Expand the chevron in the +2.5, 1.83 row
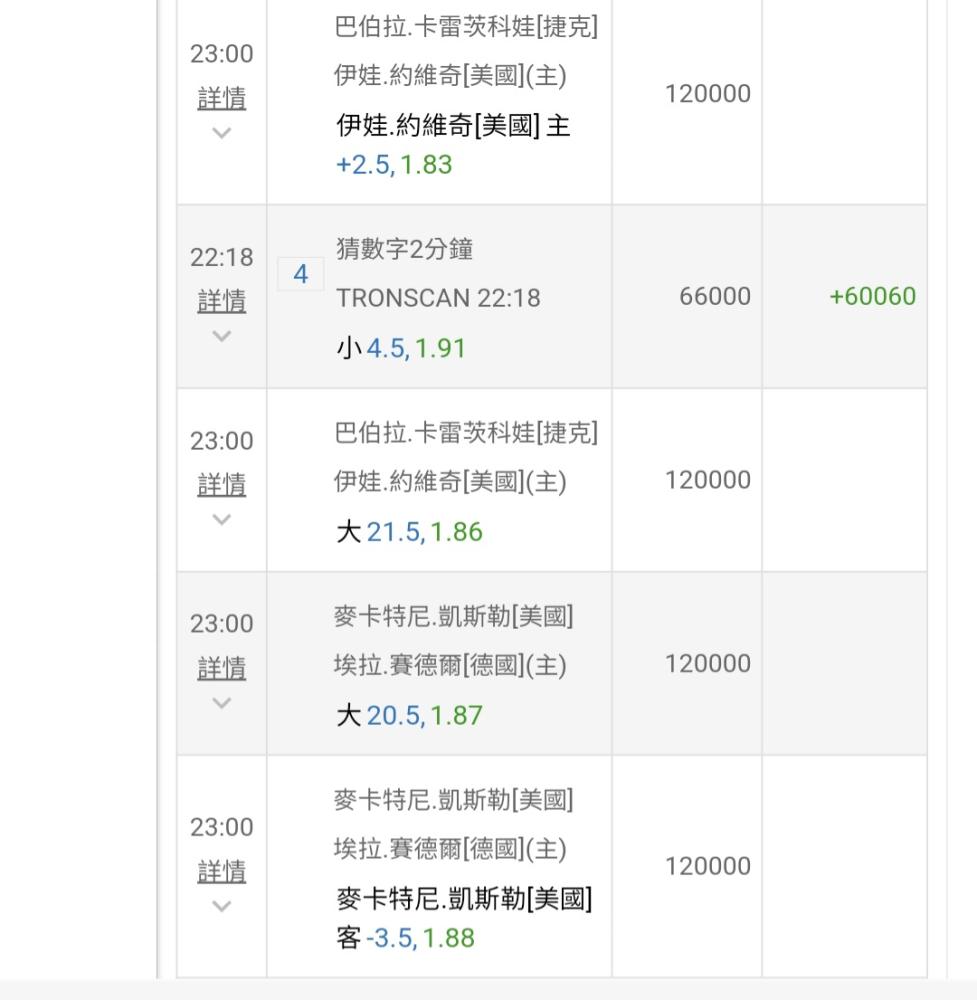Viewport: 977px width, 1000px height. [x=222, y=133]
